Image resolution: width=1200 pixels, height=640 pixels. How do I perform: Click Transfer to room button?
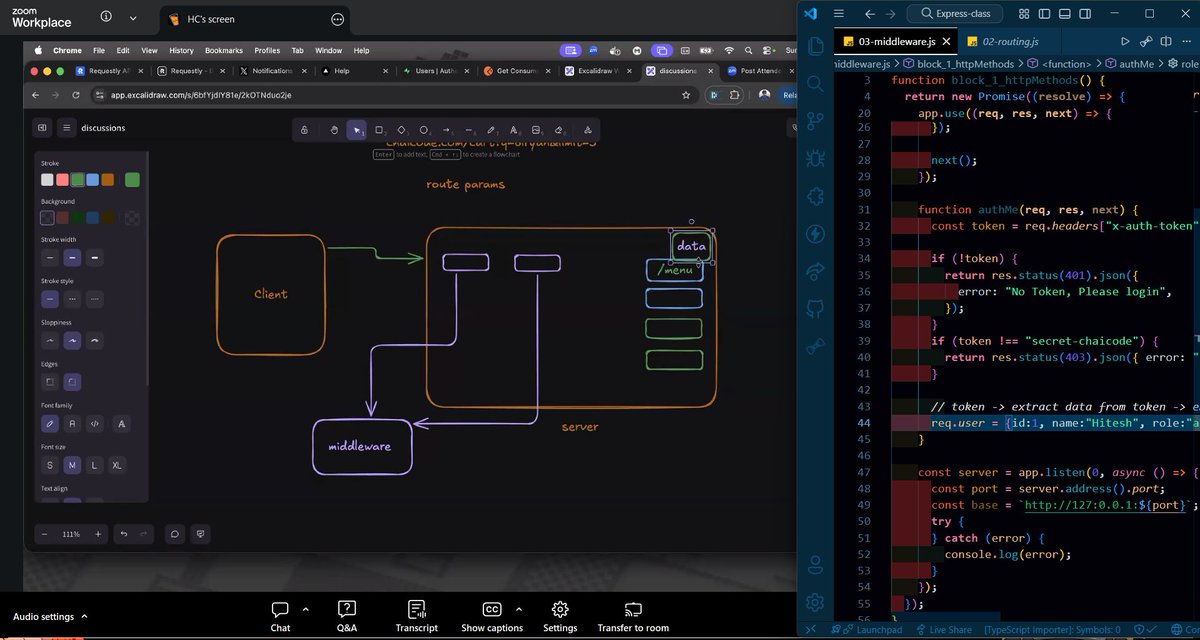[x=633, y=616]
